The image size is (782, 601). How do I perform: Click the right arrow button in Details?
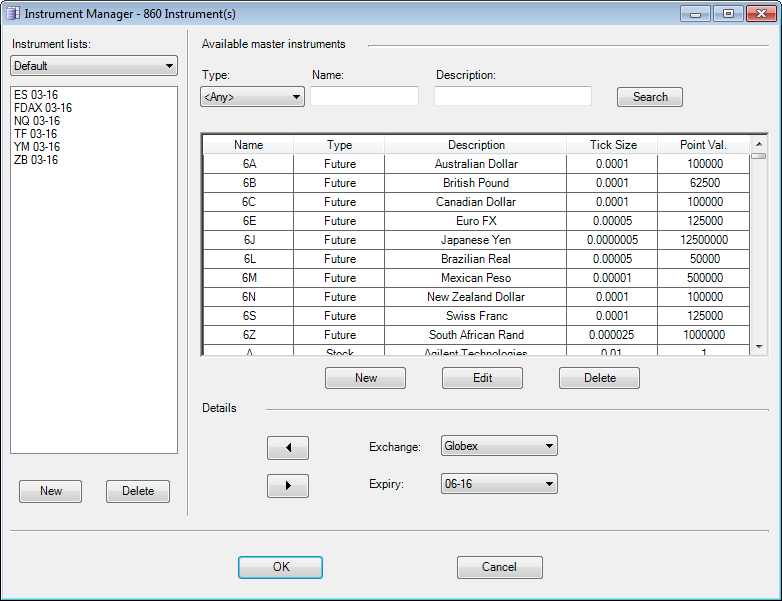click(288, 486)
